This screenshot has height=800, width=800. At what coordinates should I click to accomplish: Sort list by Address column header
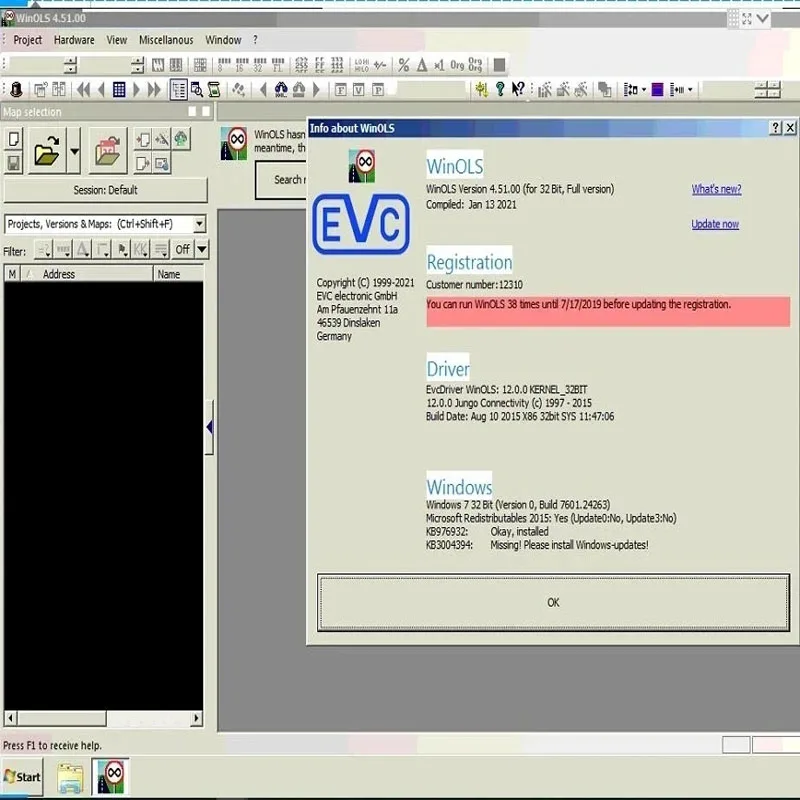[87, 274]
